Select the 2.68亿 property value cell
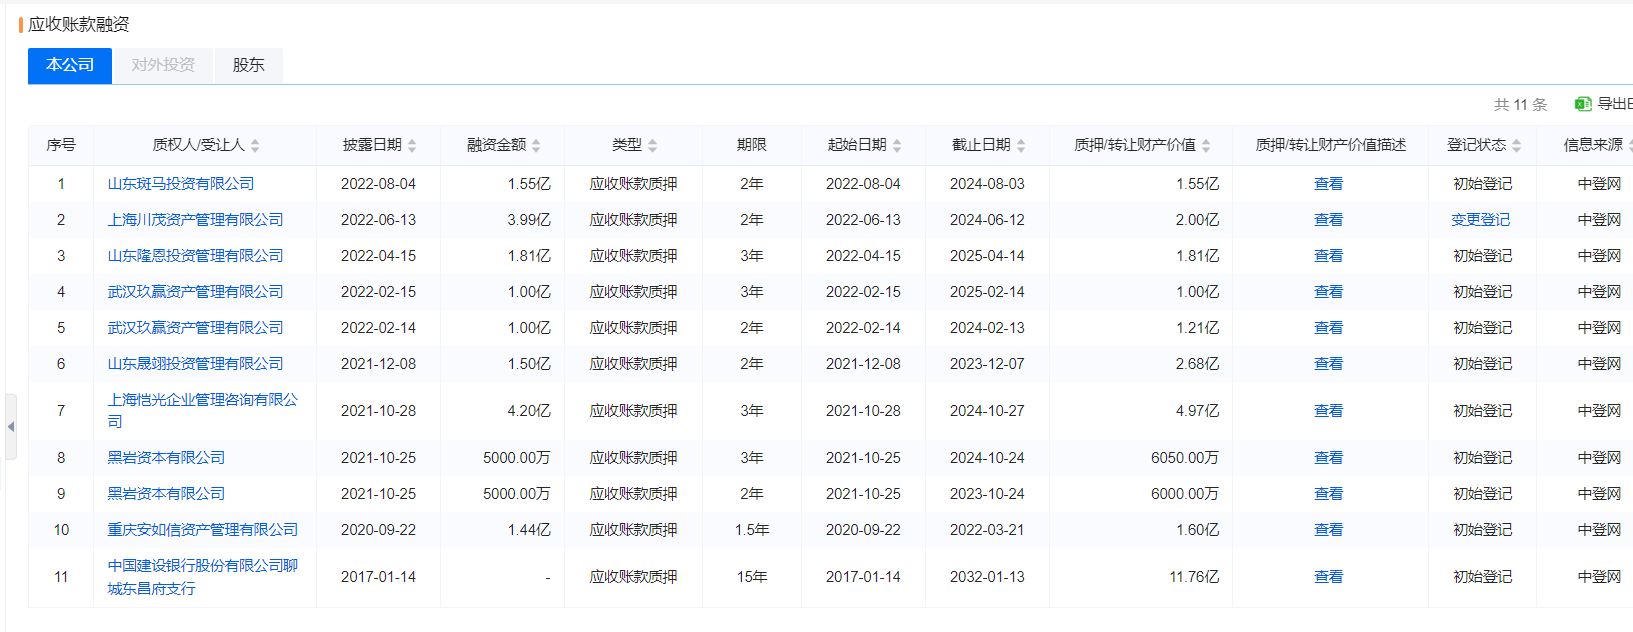Image resolution: width=1633 pixels, height=632 pixels. point(1198,364)
